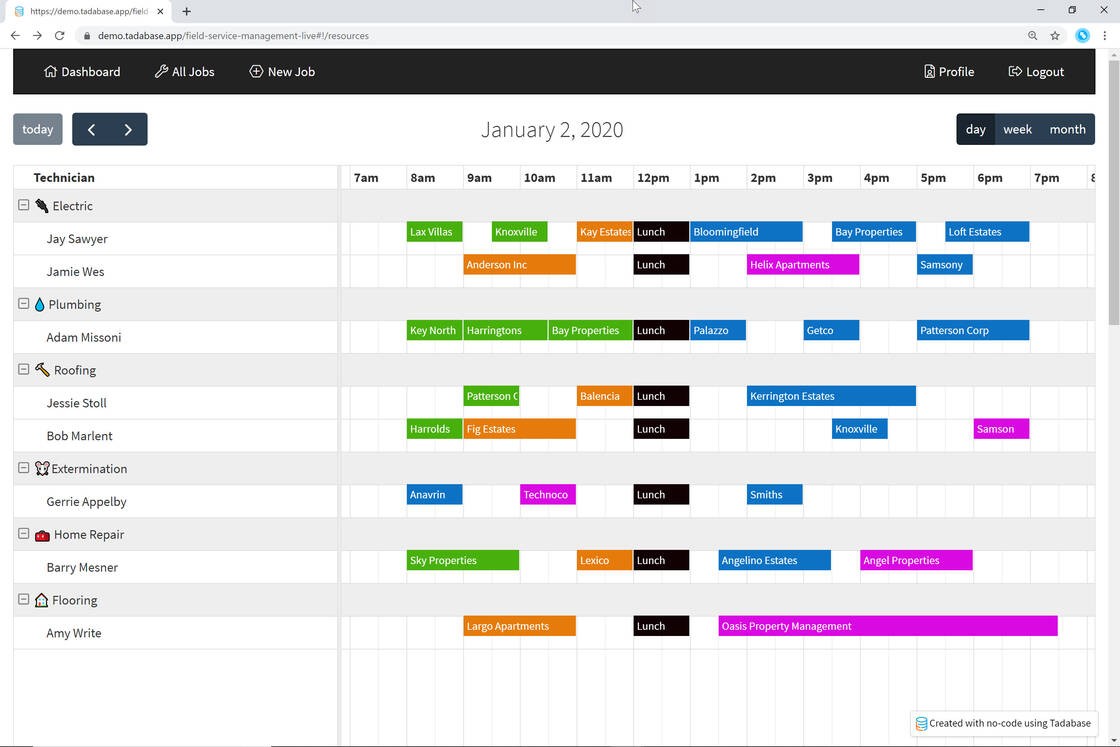Open Profile using the profile icon
Image resolution: width=1120 pixels, height=747 pixels.
coord(928,71)
